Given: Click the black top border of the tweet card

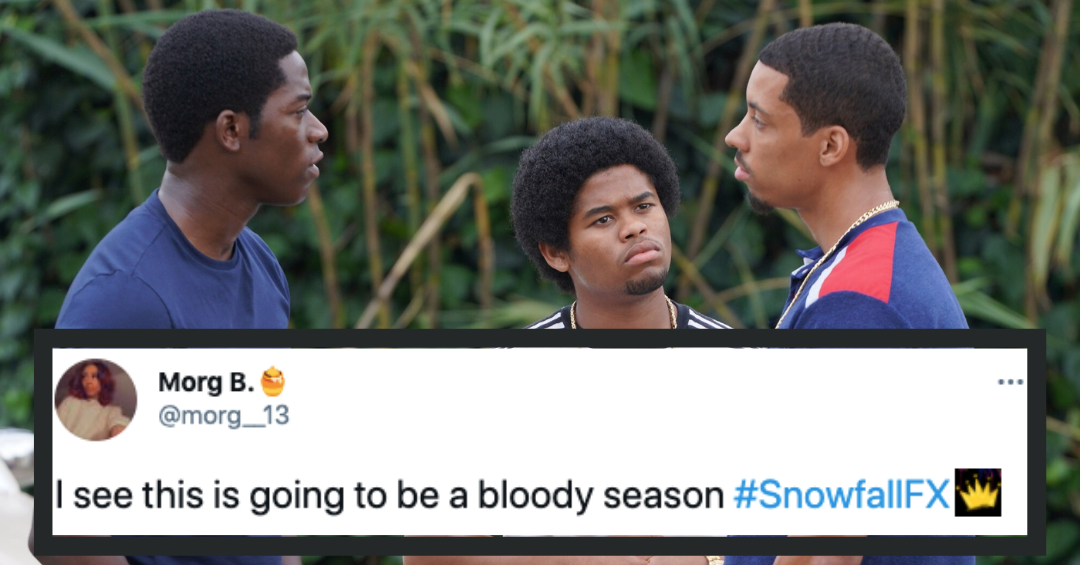Looking at the screenshot, I should pyautogui.click(x=540, y=338).
